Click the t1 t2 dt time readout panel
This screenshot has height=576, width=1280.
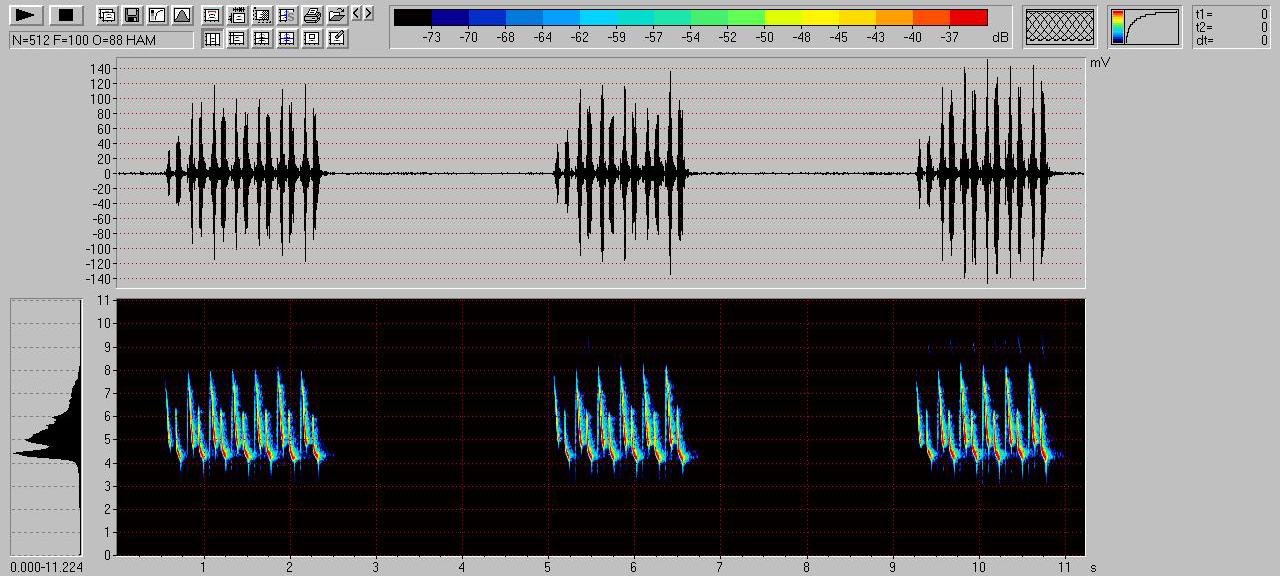[1231, 27]
